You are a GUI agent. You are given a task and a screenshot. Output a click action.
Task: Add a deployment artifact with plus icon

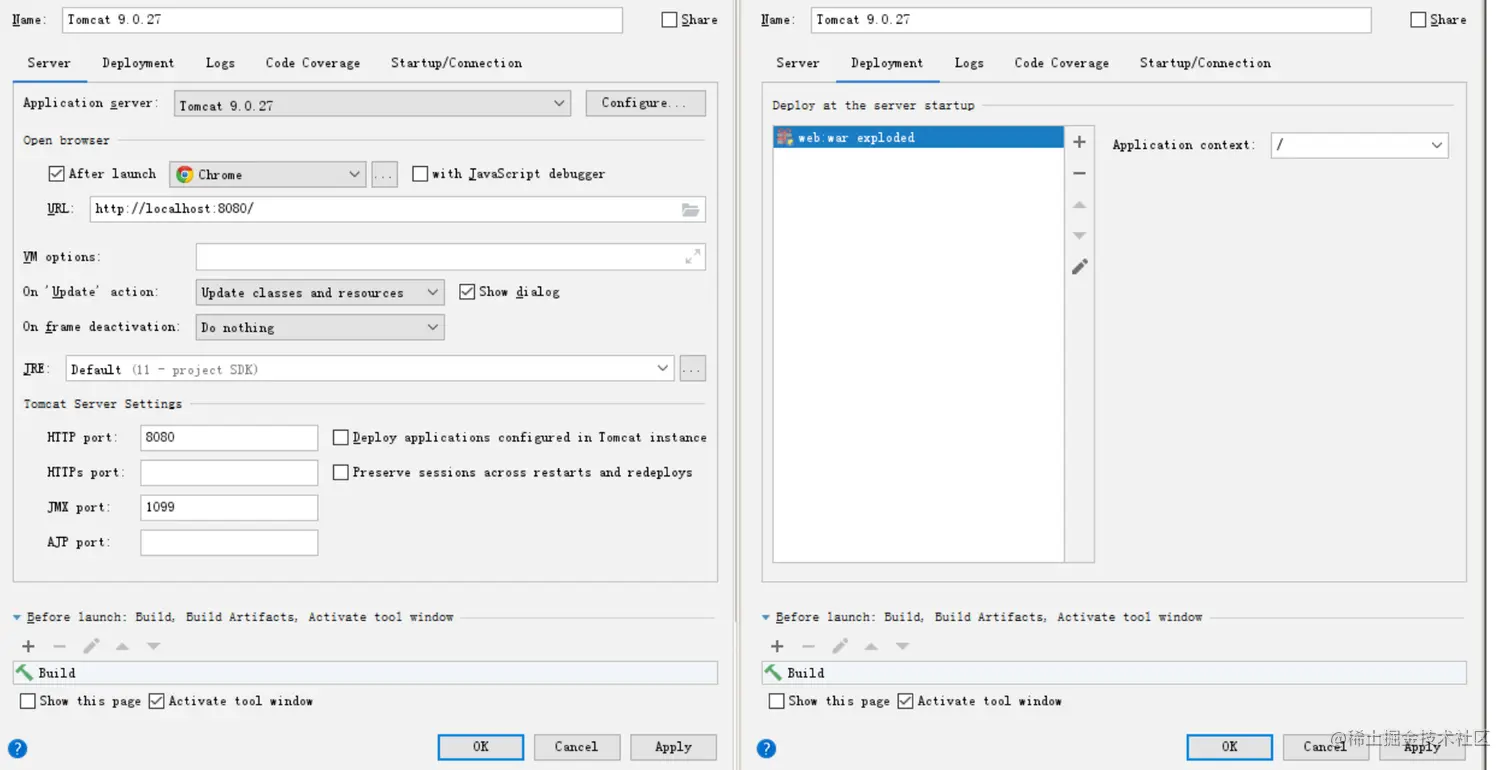pos(1079,142)
